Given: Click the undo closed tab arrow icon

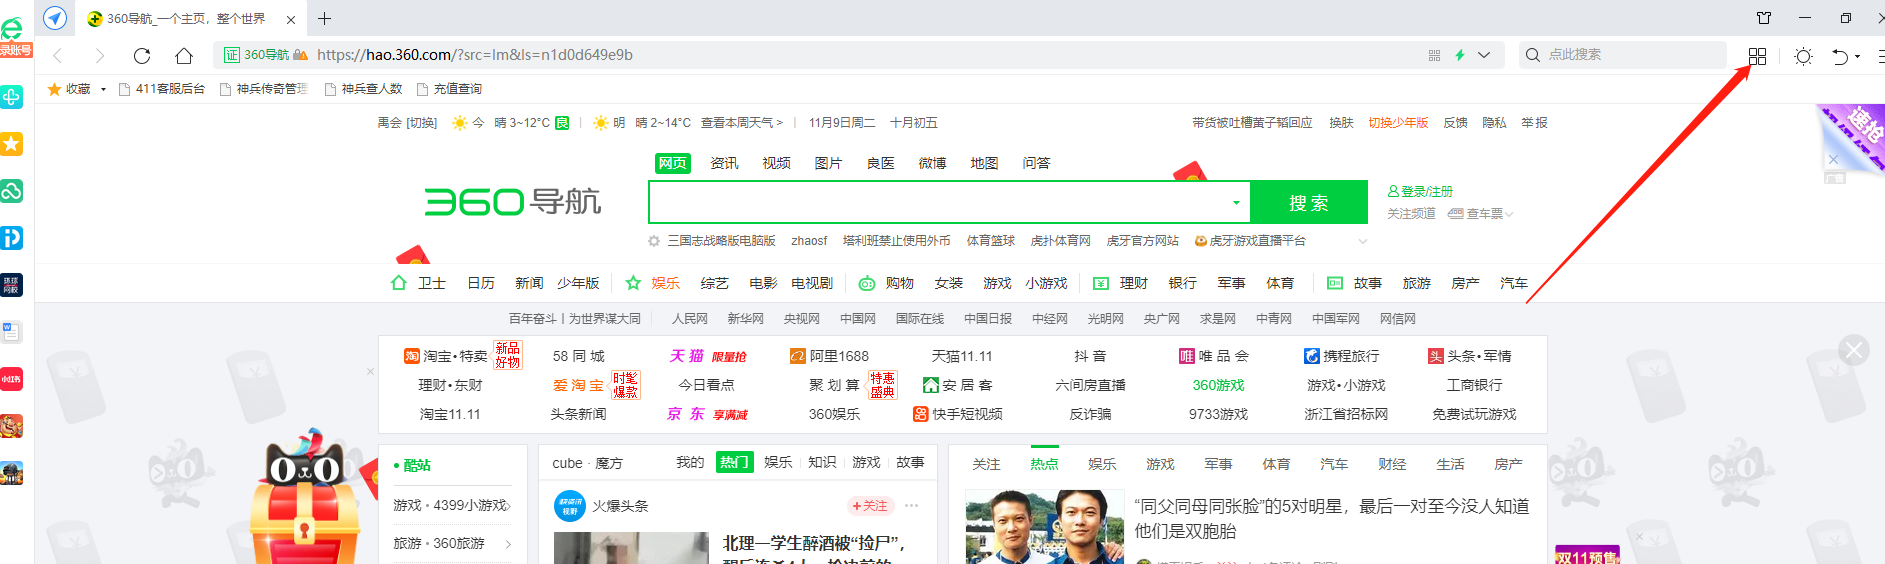Looking at the screenshot, I should click(1840, 56).
